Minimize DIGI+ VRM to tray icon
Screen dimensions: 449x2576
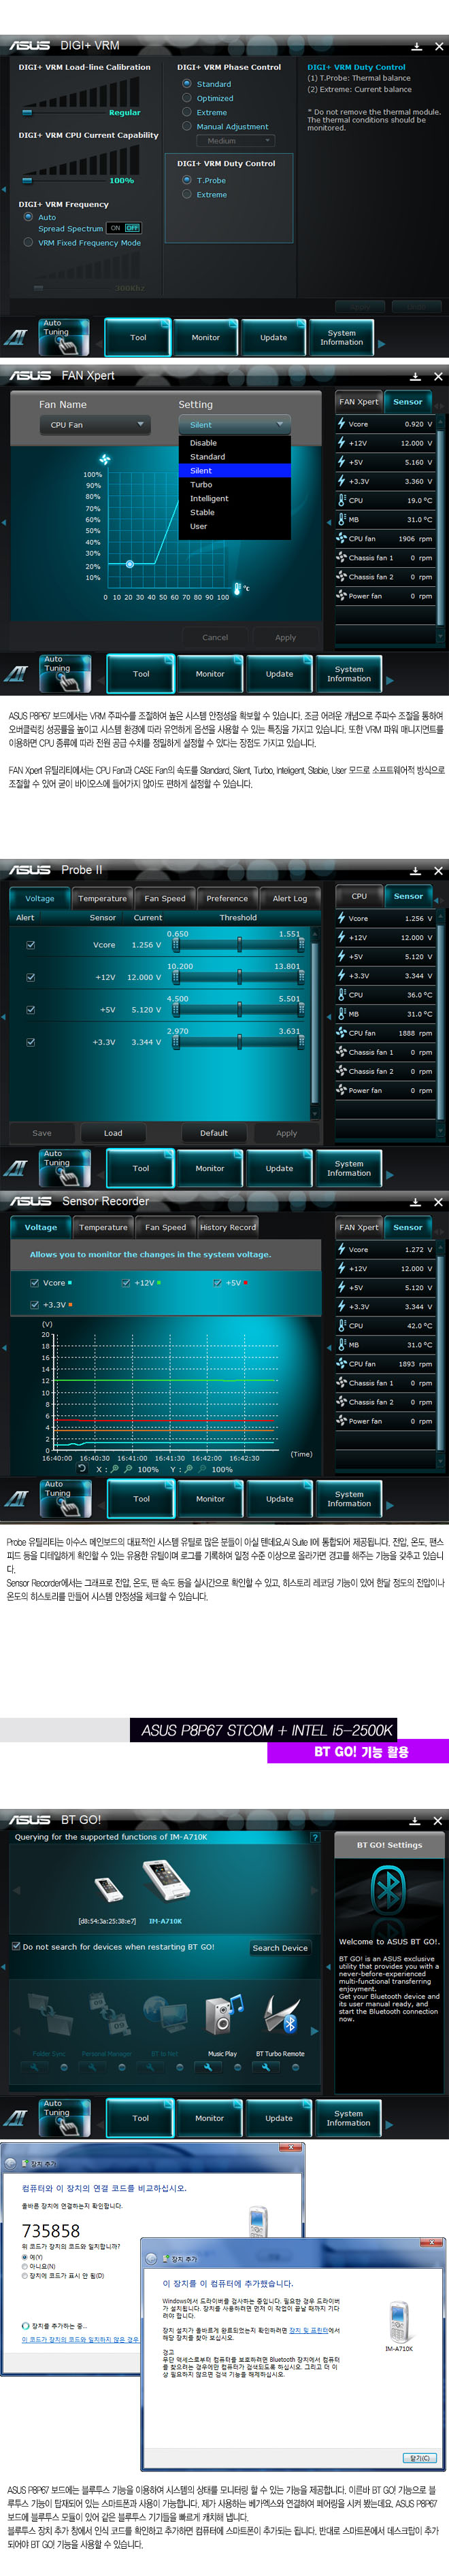pos(416,46)
